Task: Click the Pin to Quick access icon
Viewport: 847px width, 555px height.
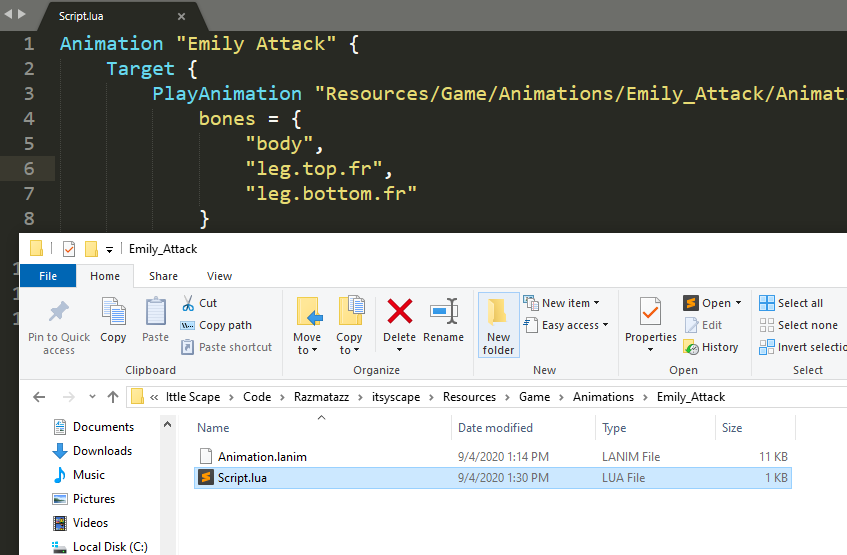Action: tap(59, 313)
